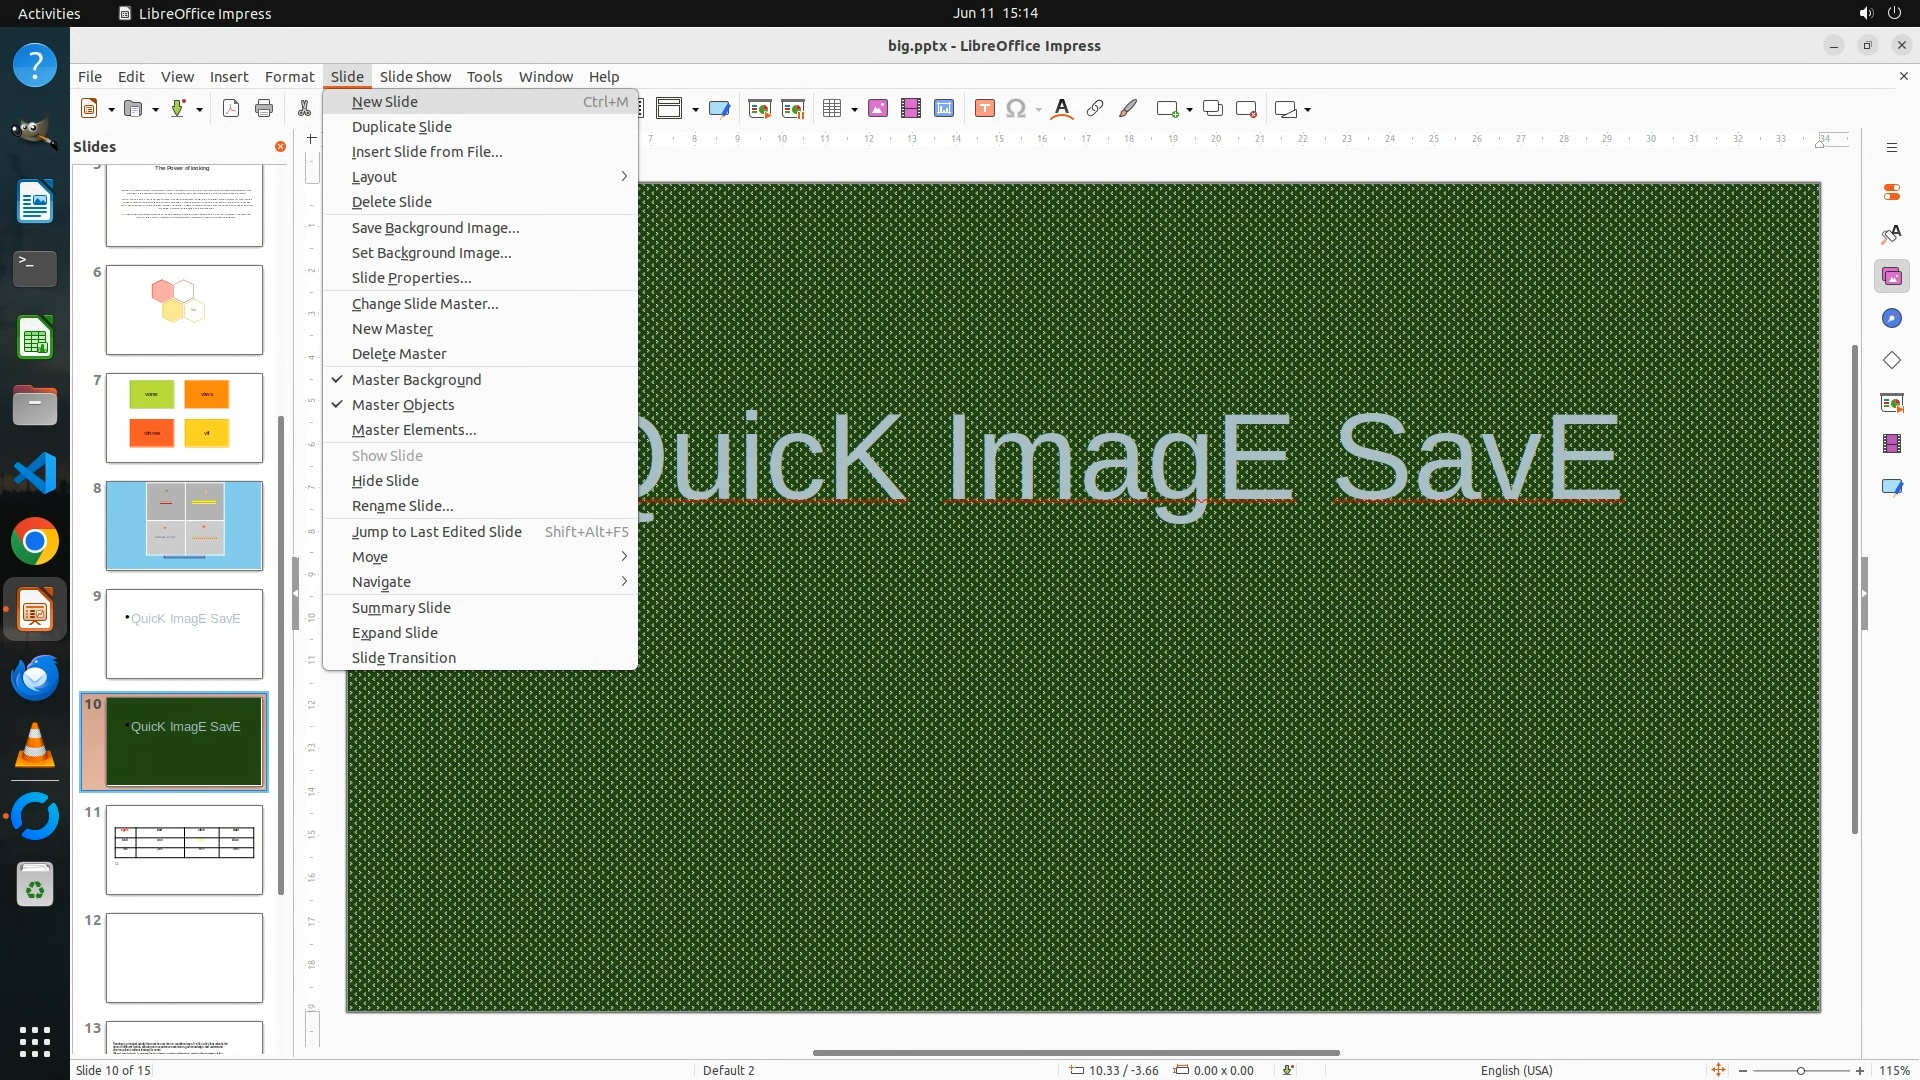
Task: Choose Duplicate Slide from menu
Action: [401, 127]
